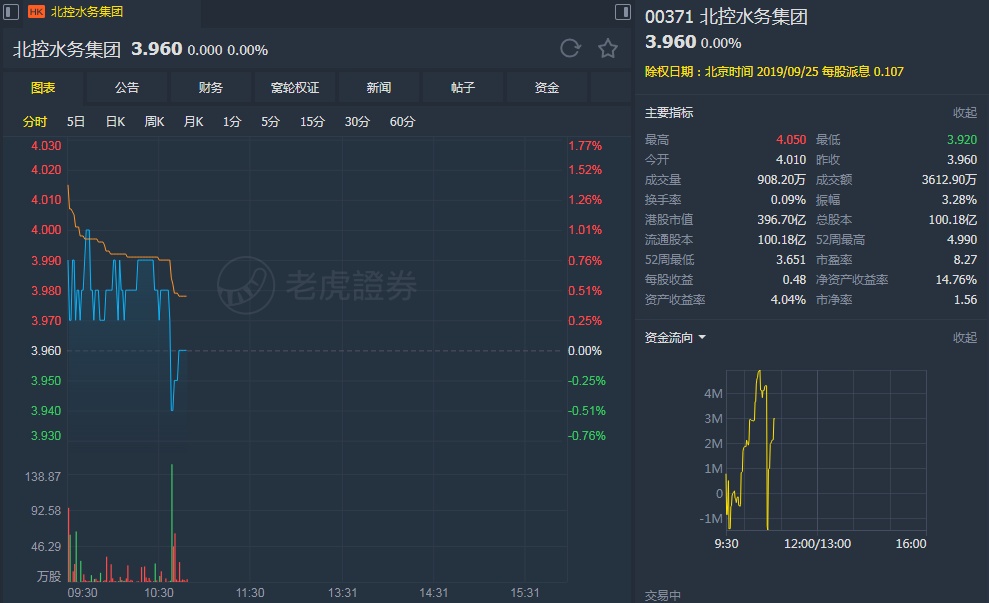Click the 成交量 value 908.20万
Viewport: 989px width, 603px height.
[x=781, y=180]
